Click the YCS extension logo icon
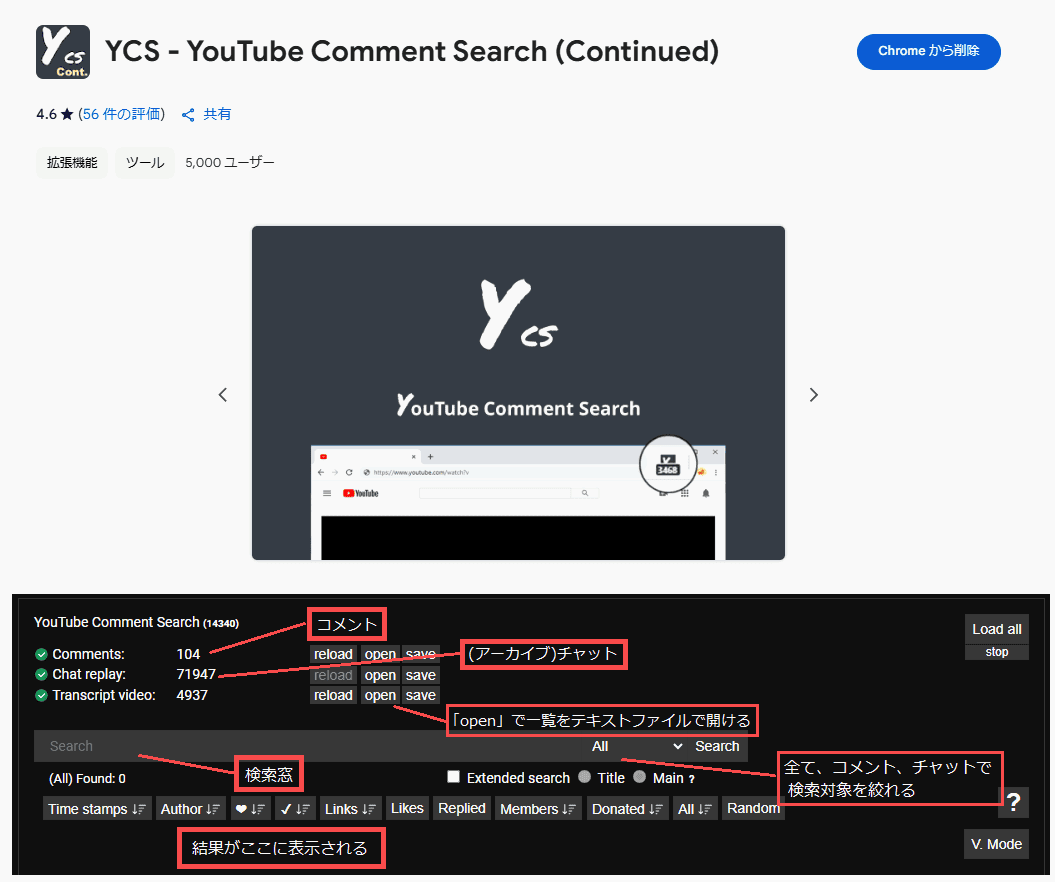Screen dimensions: 1055x882 click(x=63, y=52)
